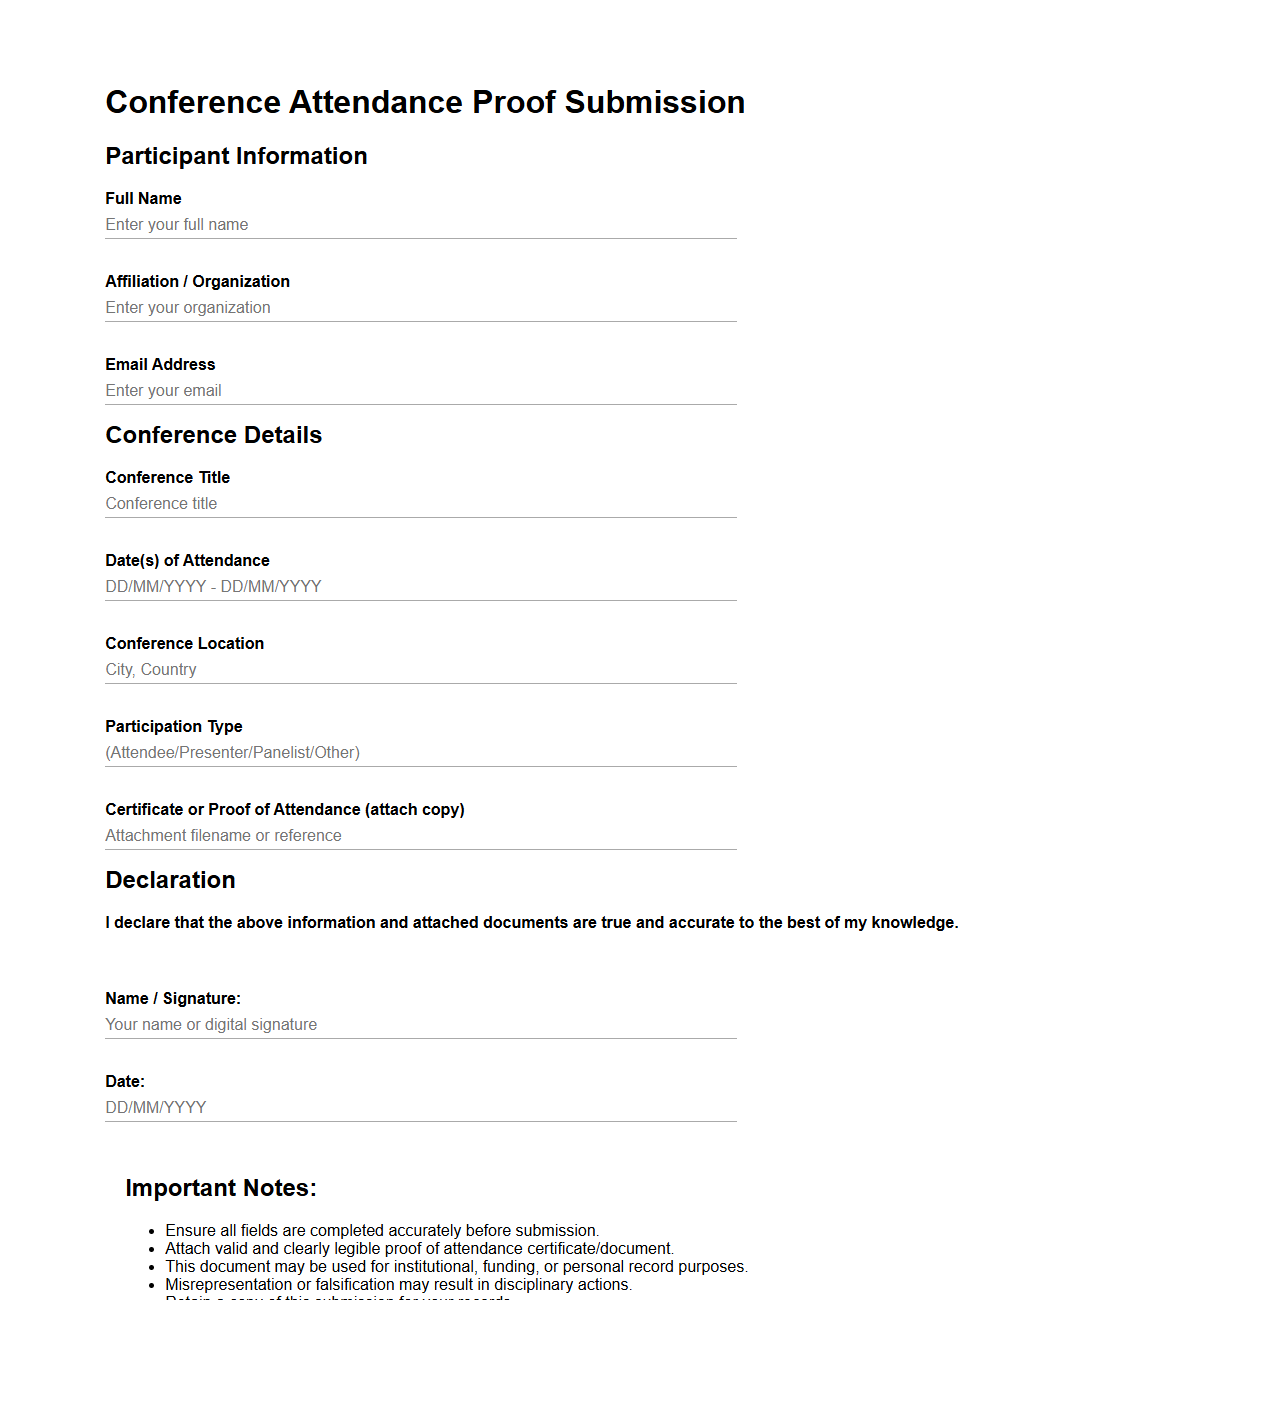Click the Date(s) of Attendance field
This screenshot has width=1263, height=1412.
[420, 587]
